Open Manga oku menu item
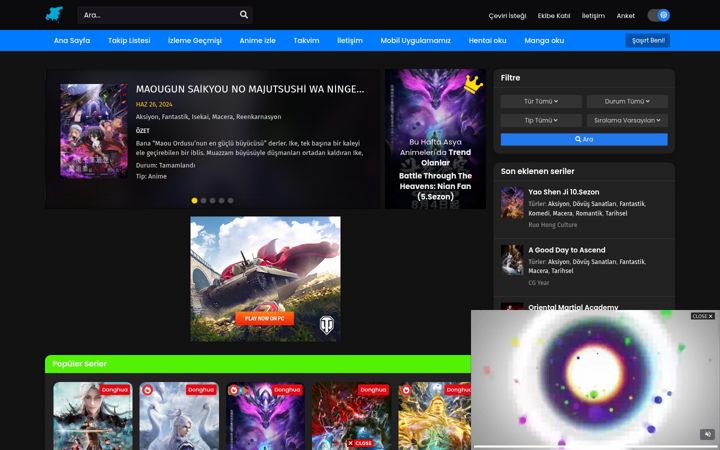720x450 pixels. (x=544, y=40)
